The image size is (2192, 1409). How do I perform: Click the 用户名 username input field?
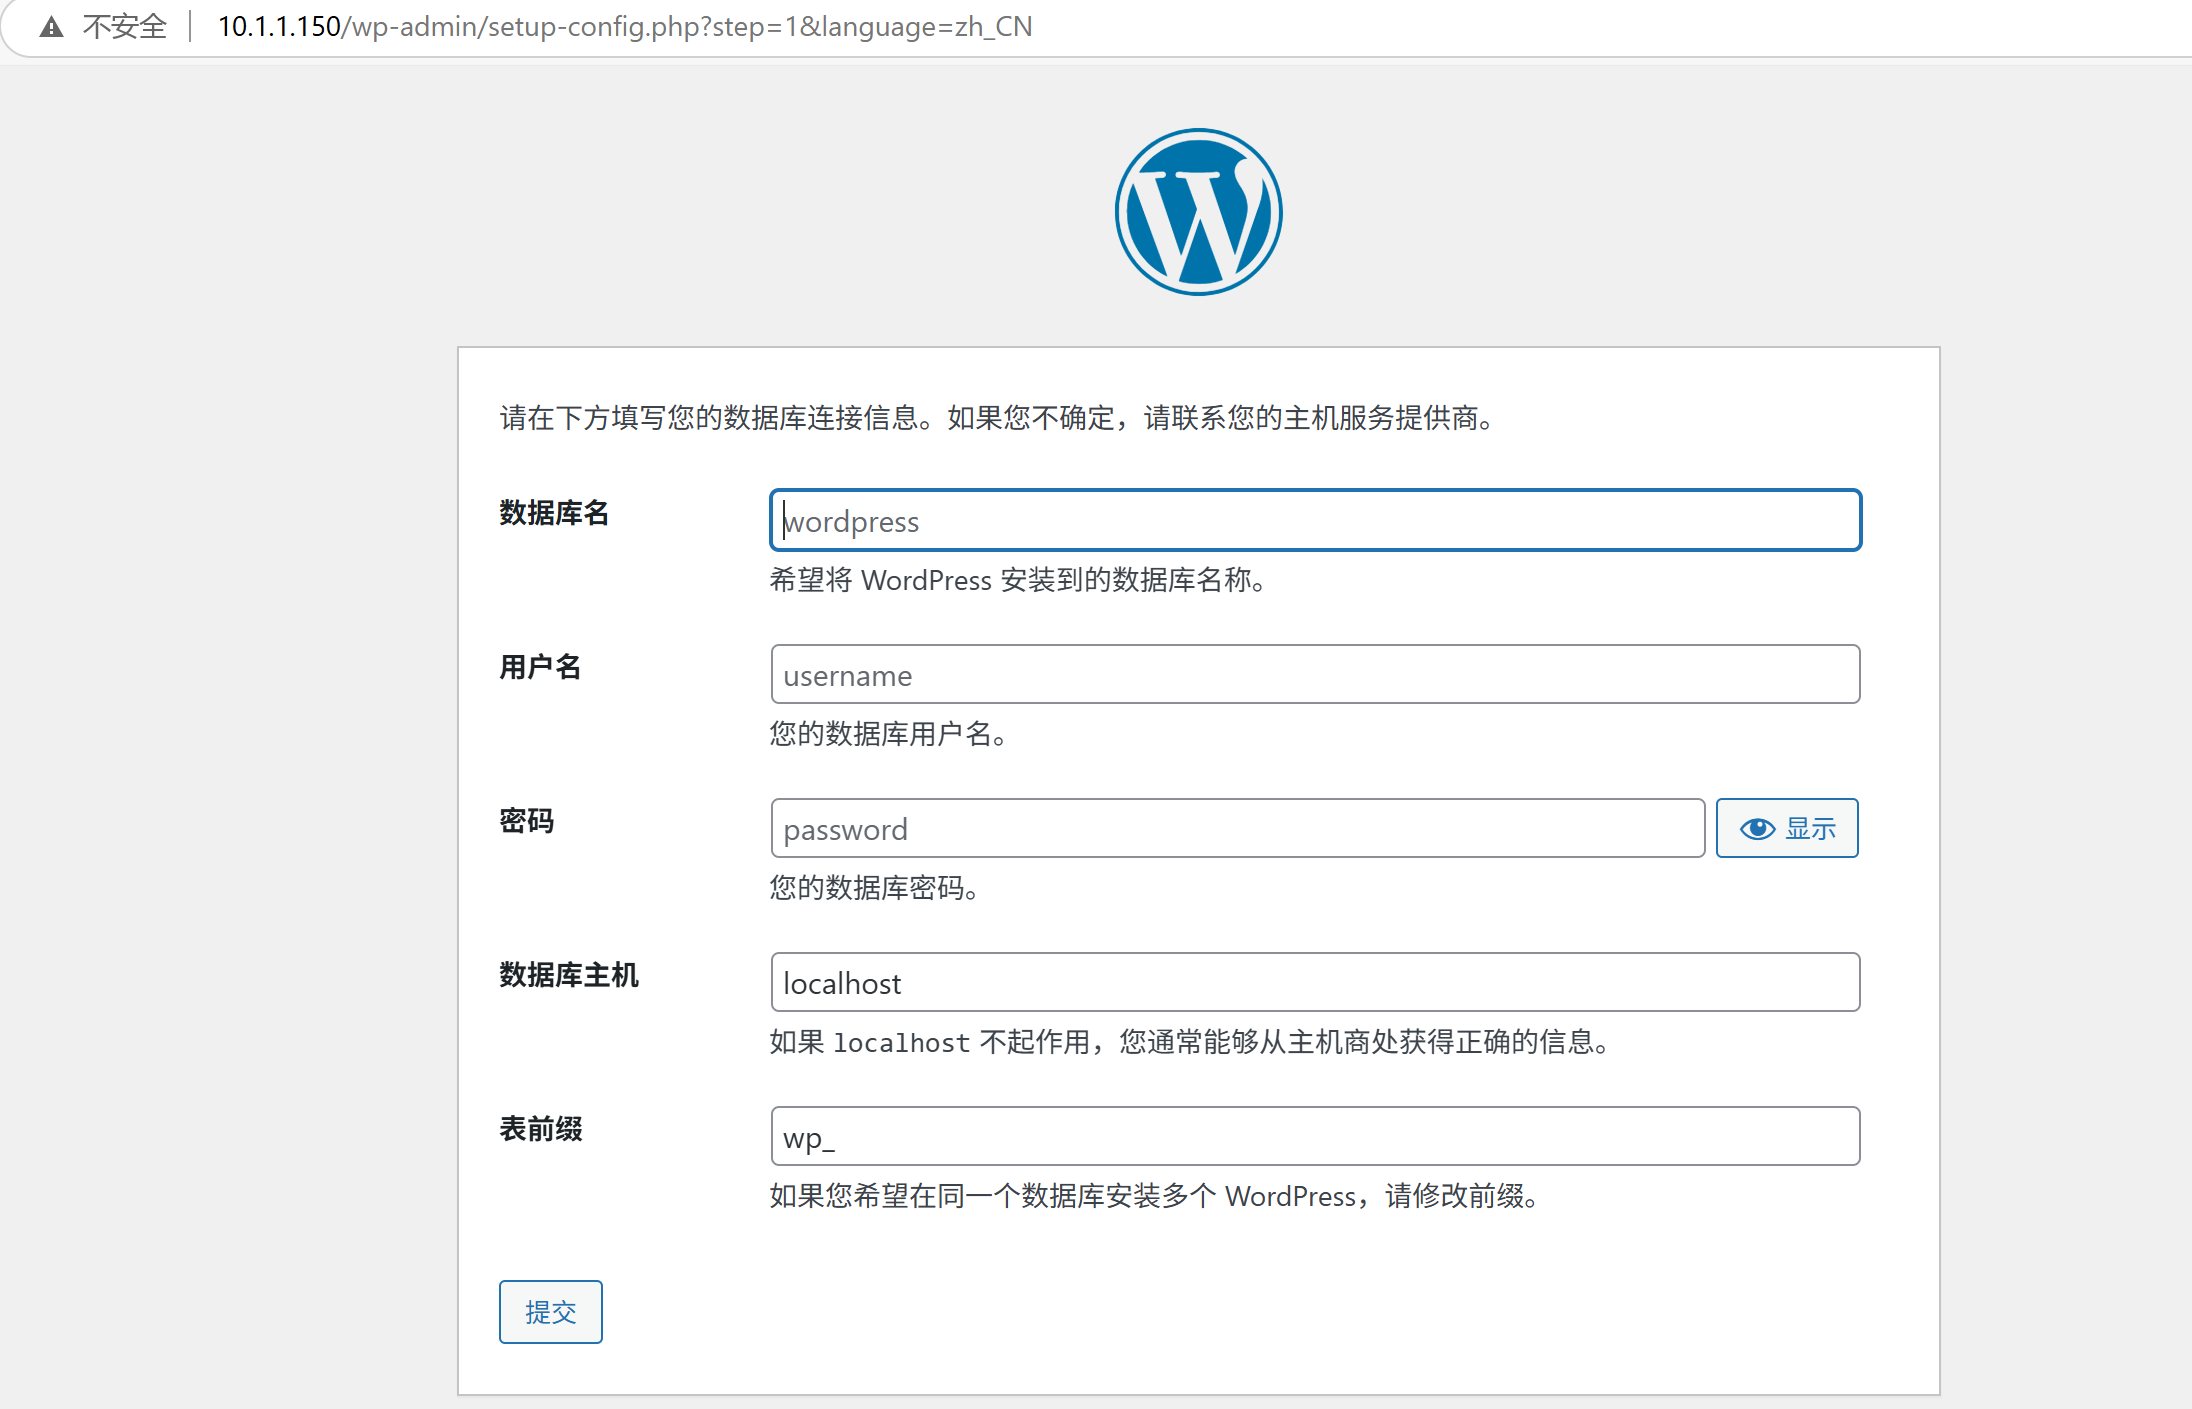click(1315, 675)
